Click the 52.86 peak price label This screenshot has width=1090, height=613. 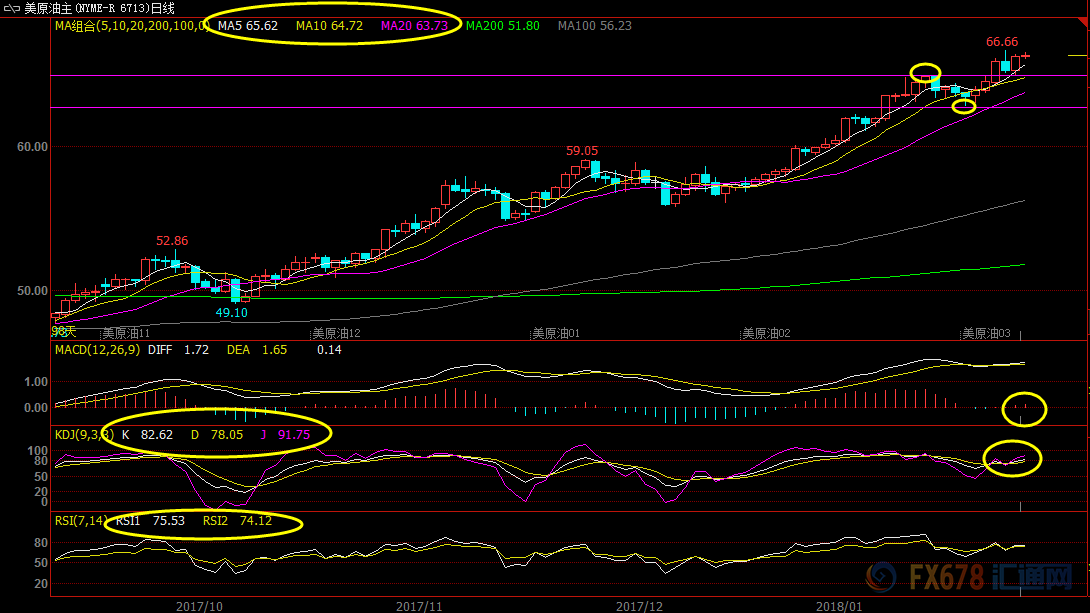172,241
